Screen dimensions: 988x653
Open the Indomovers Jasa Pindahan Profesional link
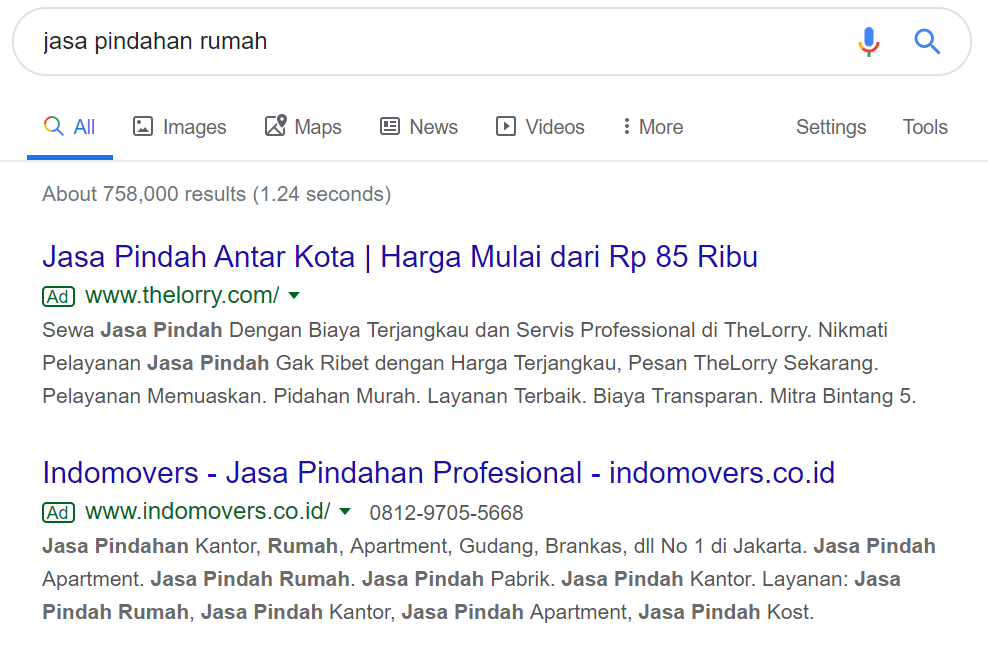point(439,473)
